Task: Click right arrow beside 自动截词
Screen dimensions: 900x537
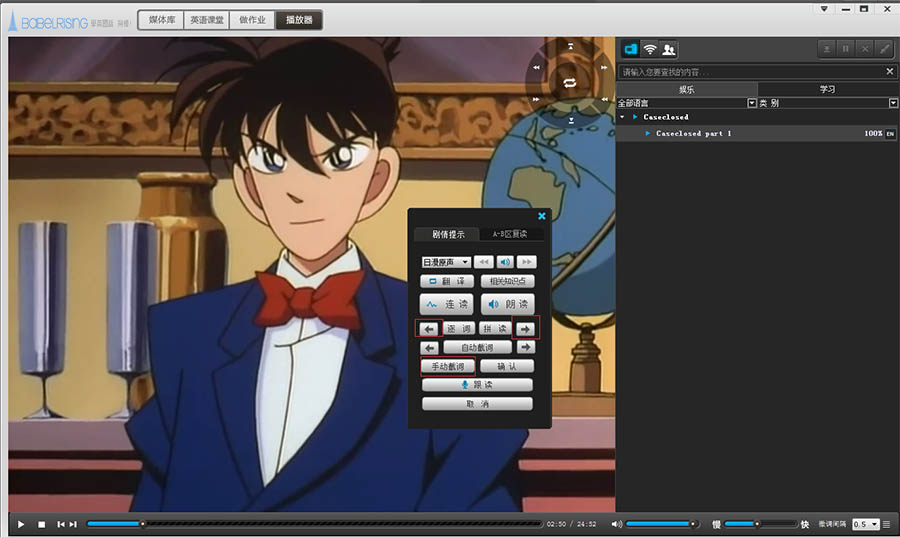Action: 526,347
